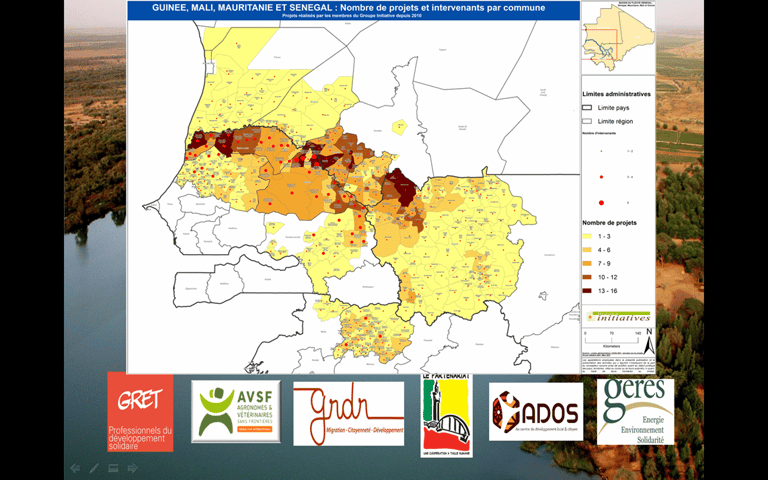Click the initiatives logo in legend

619,316
